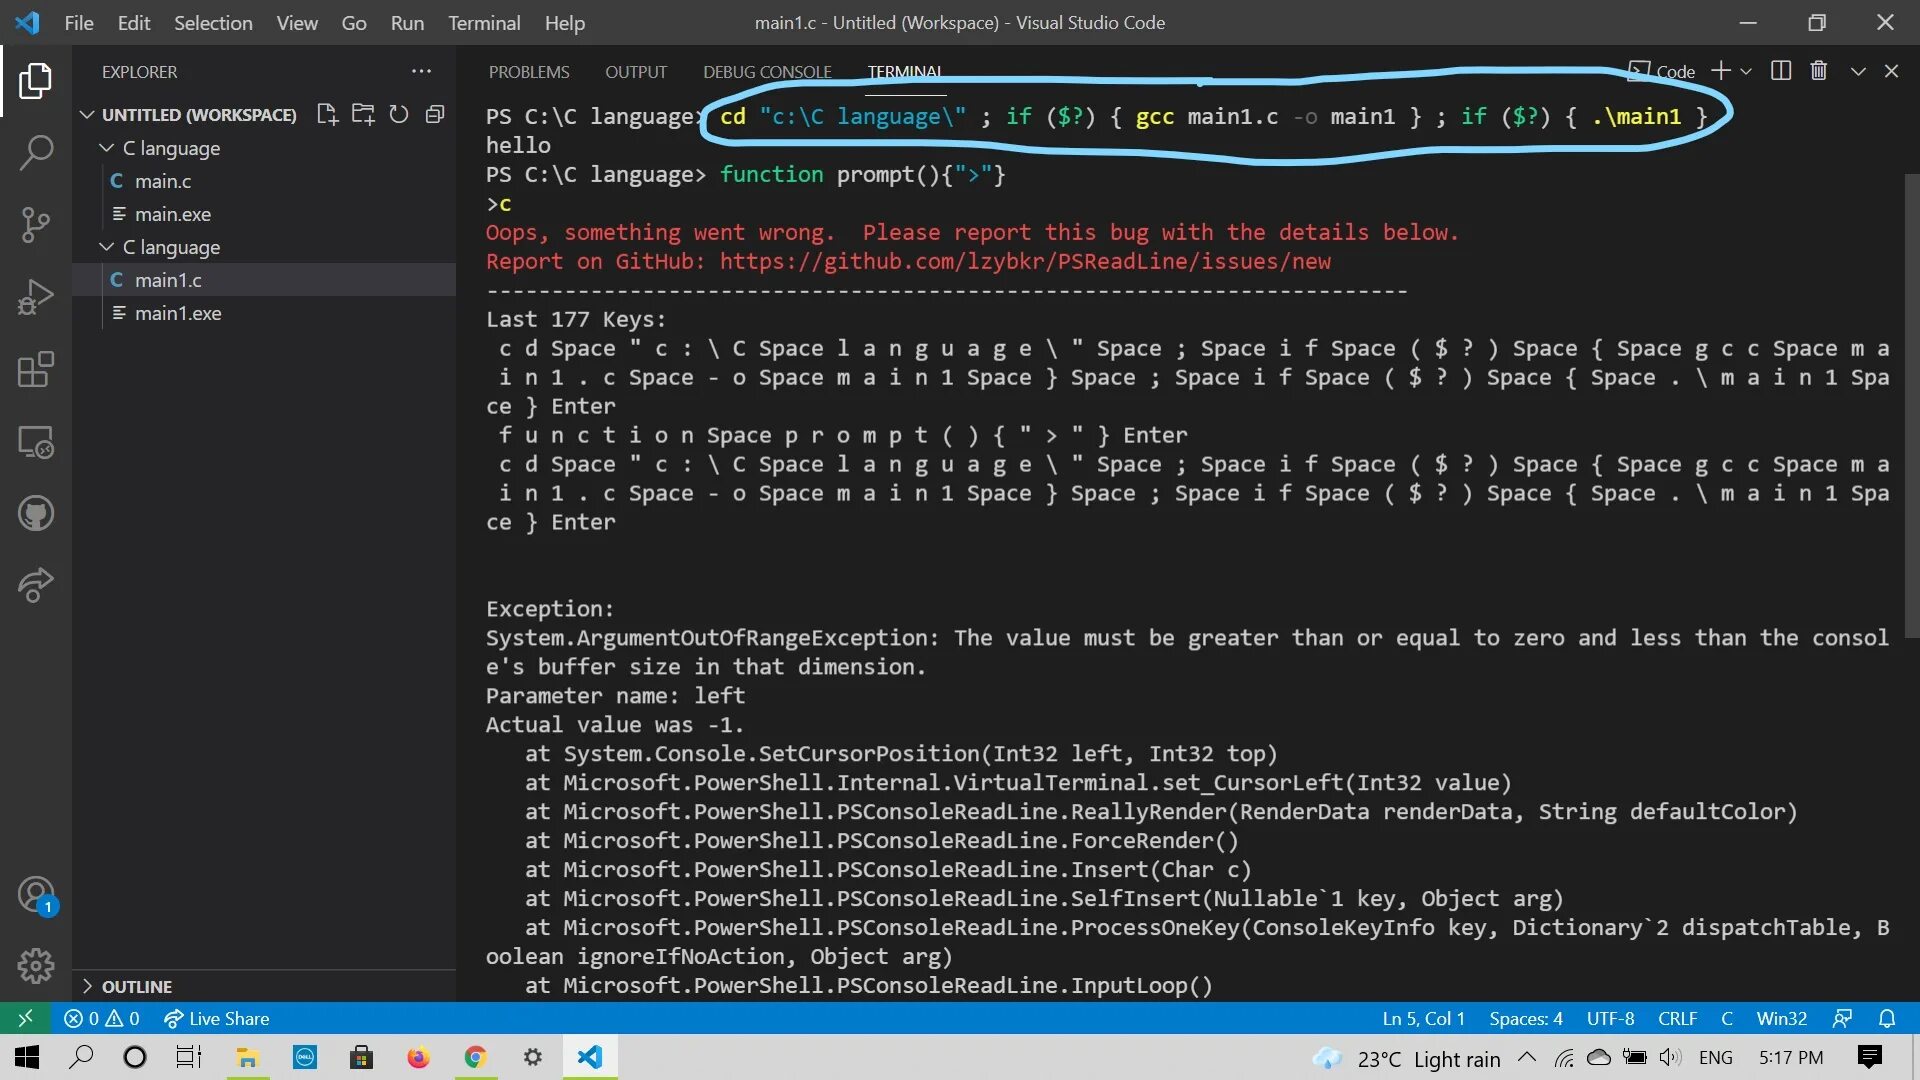1920x1080 pixels.
Task: Open Task View on taskbar
Action: [188, 1057]
